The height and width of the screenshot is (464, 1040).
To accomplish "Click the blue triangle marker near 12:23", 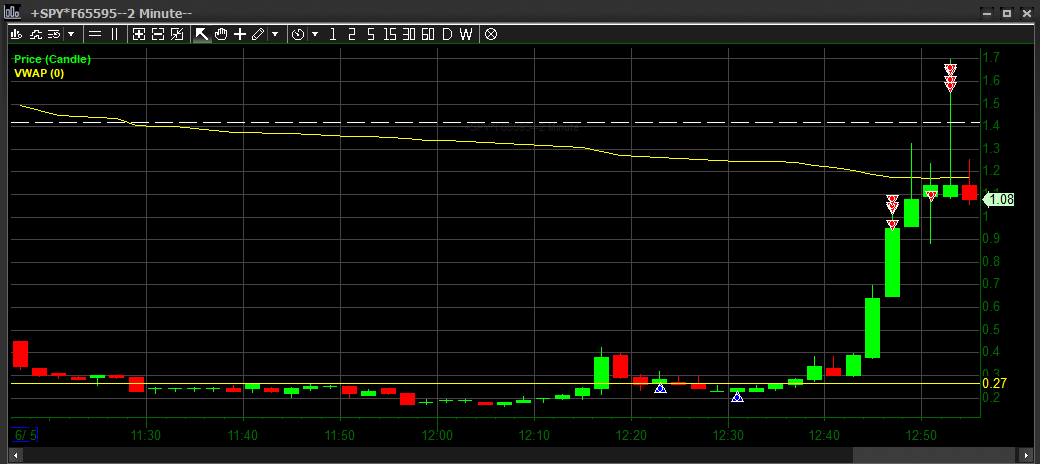I will pyautogui.click(x=660, y=388).
